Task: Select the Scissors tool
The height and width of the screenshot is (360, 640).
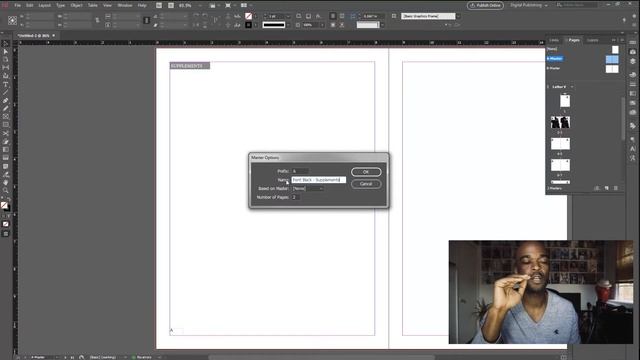Action: (5, 133)
